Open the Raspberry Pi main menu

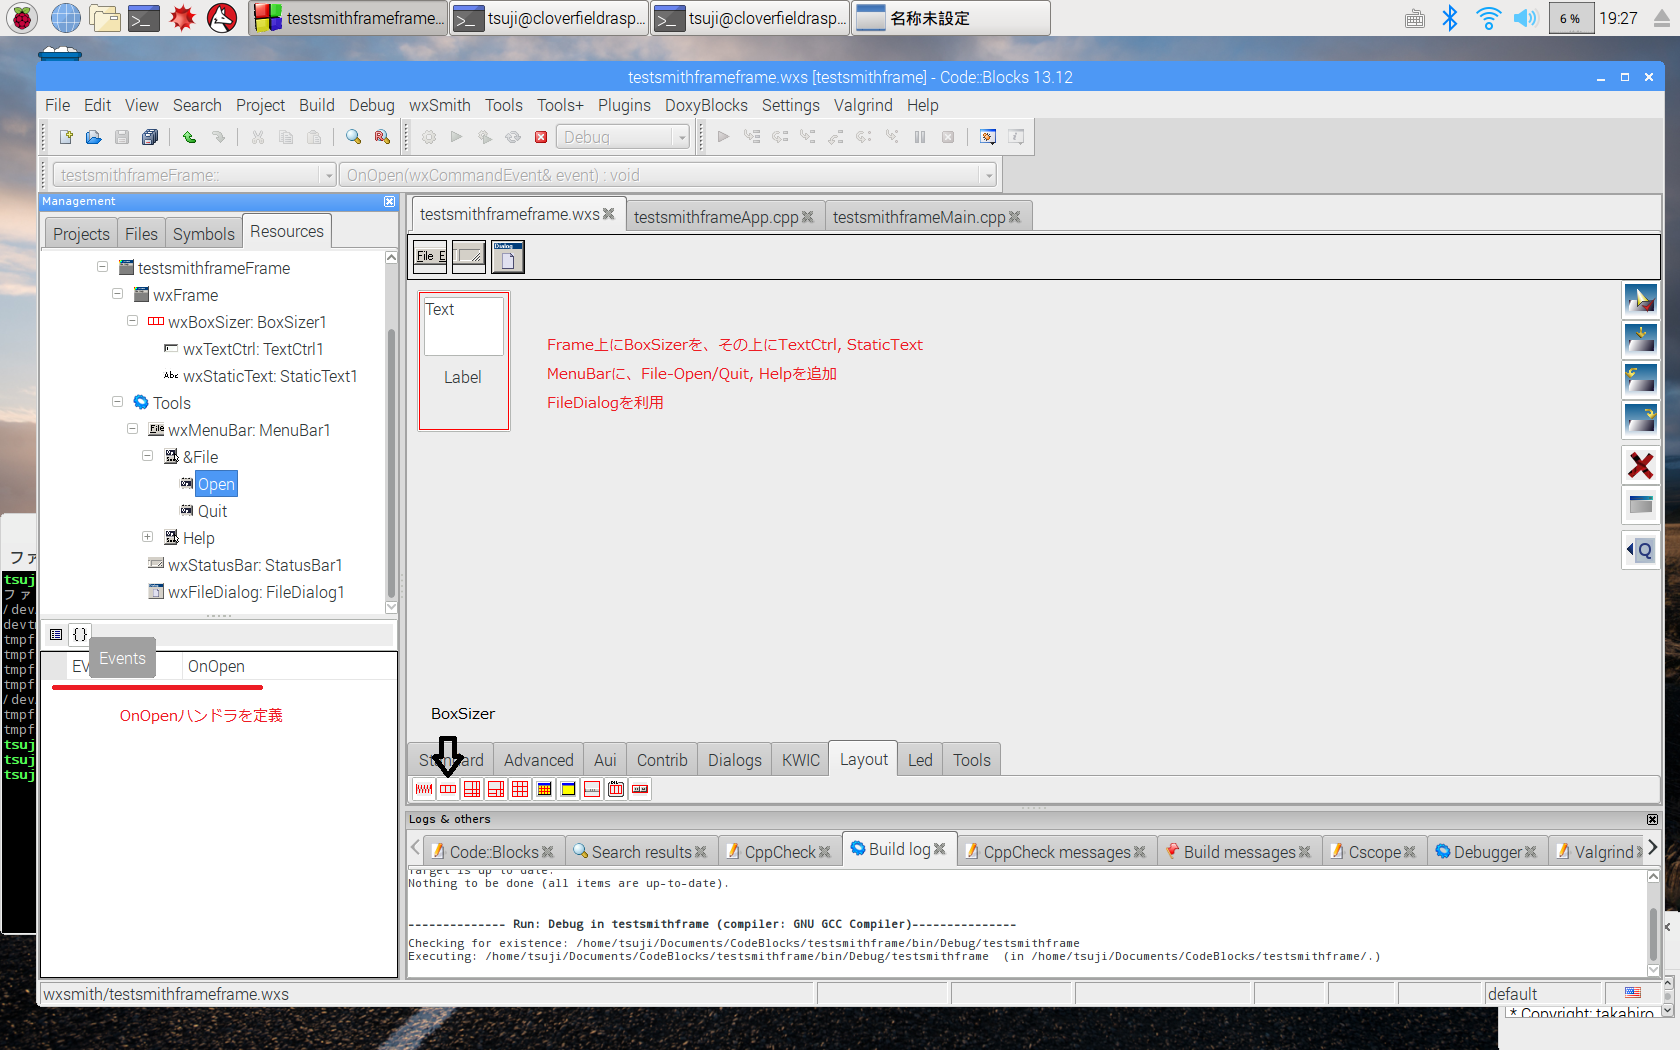click(22, 18)
